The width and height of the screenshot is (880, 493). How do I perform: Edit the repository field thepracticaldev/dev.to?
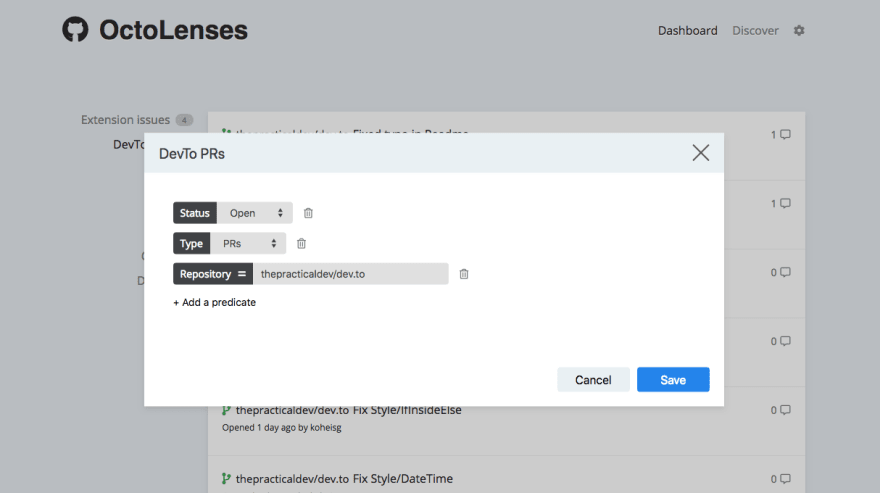[x=351, y=274]
